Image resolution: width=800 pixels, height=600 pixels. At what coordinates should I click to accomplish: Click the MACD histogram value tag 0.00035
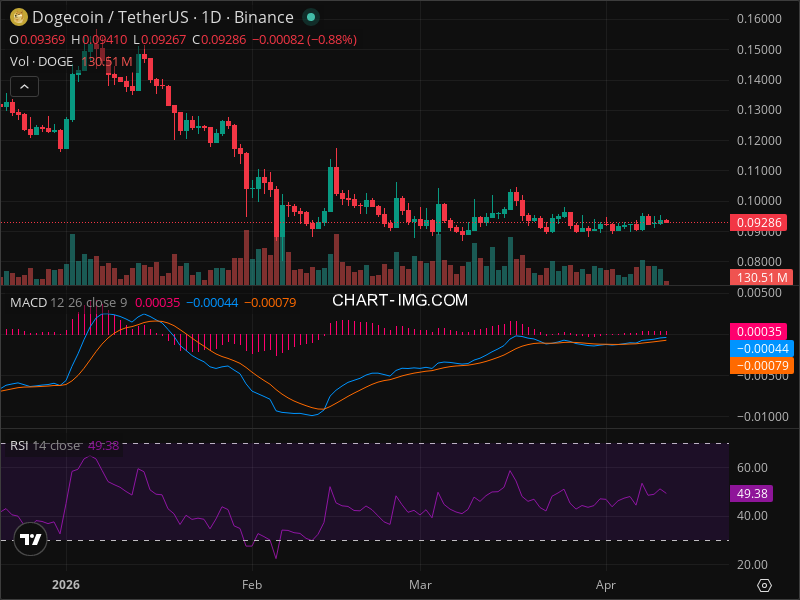click(x=759, y=332)
